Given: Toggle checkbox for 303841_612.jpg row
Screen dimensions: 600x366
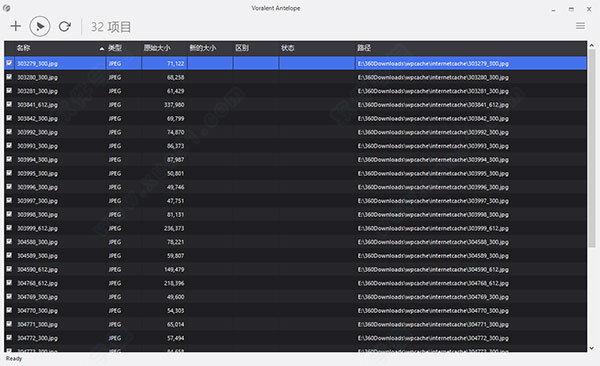Looking at the screenshot, I should point(9,105).
